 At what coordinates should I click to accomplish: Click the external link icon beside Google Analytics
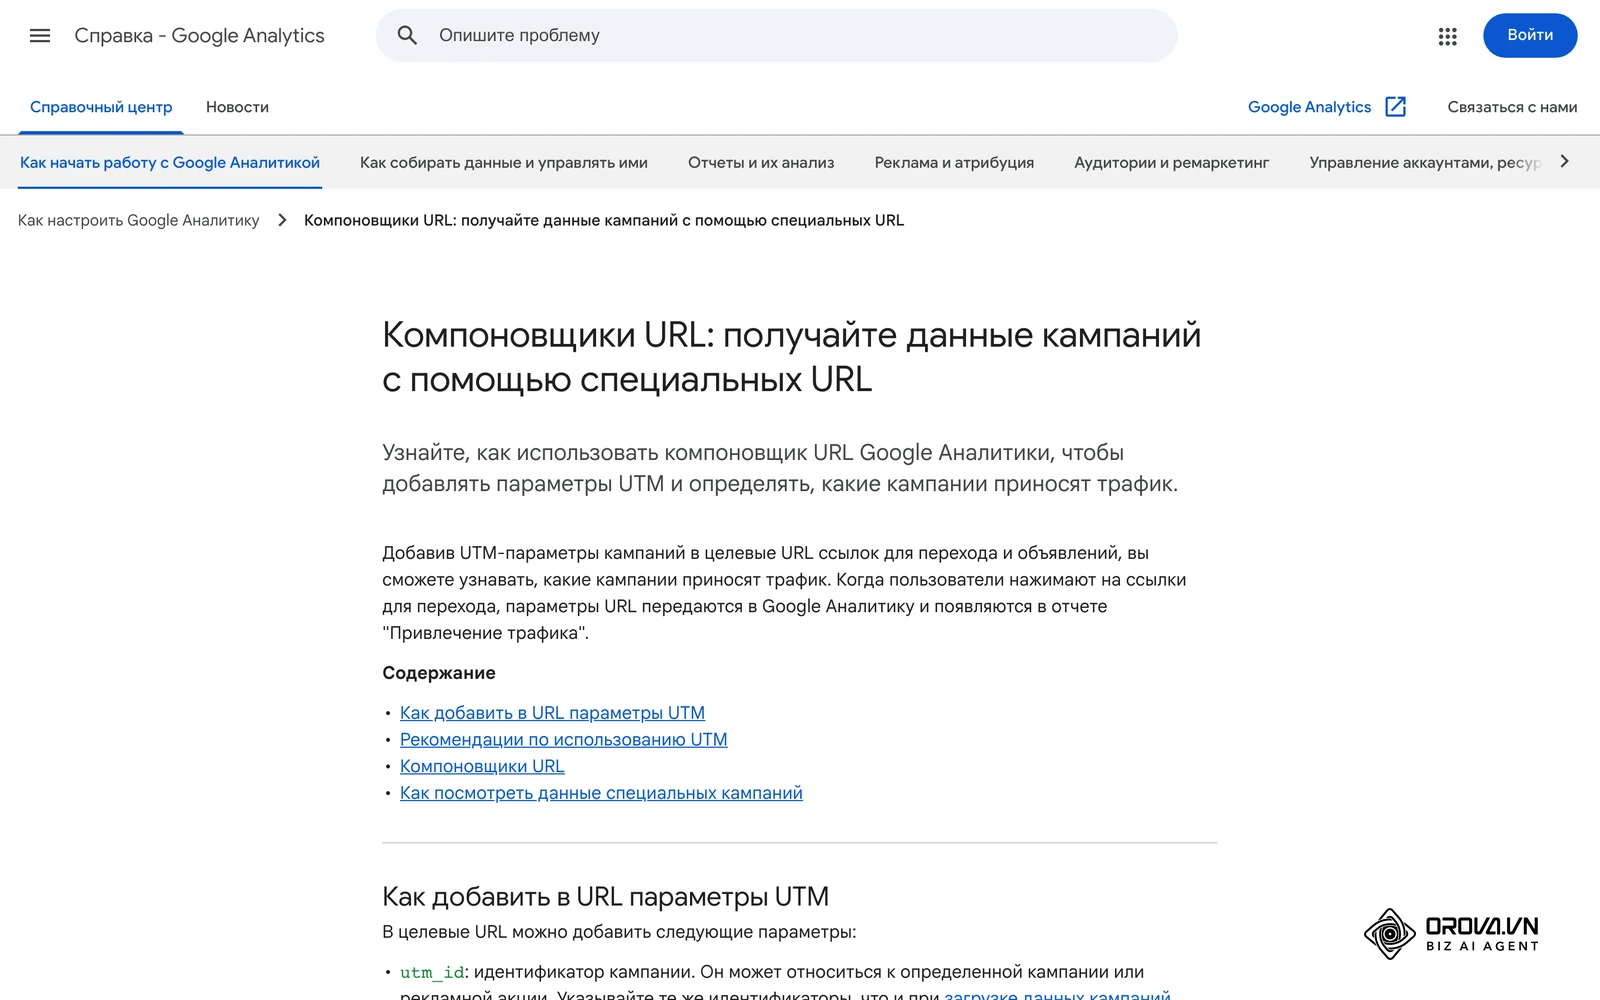point(1396,107)
